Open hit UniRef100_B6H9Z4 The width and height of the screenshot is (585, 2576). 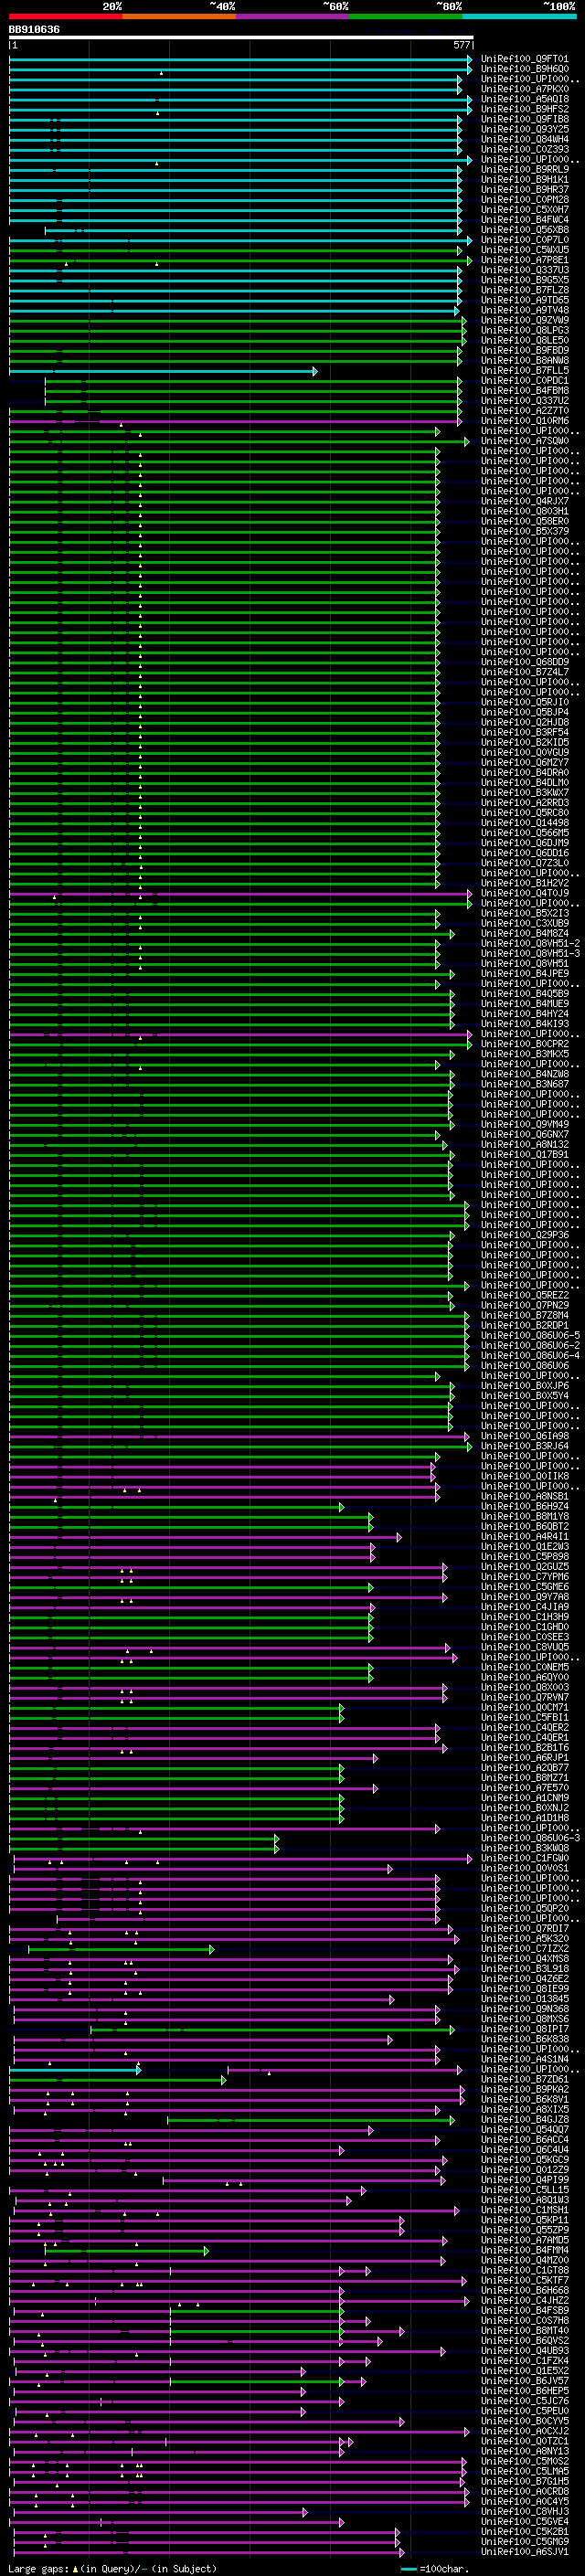525,1506
